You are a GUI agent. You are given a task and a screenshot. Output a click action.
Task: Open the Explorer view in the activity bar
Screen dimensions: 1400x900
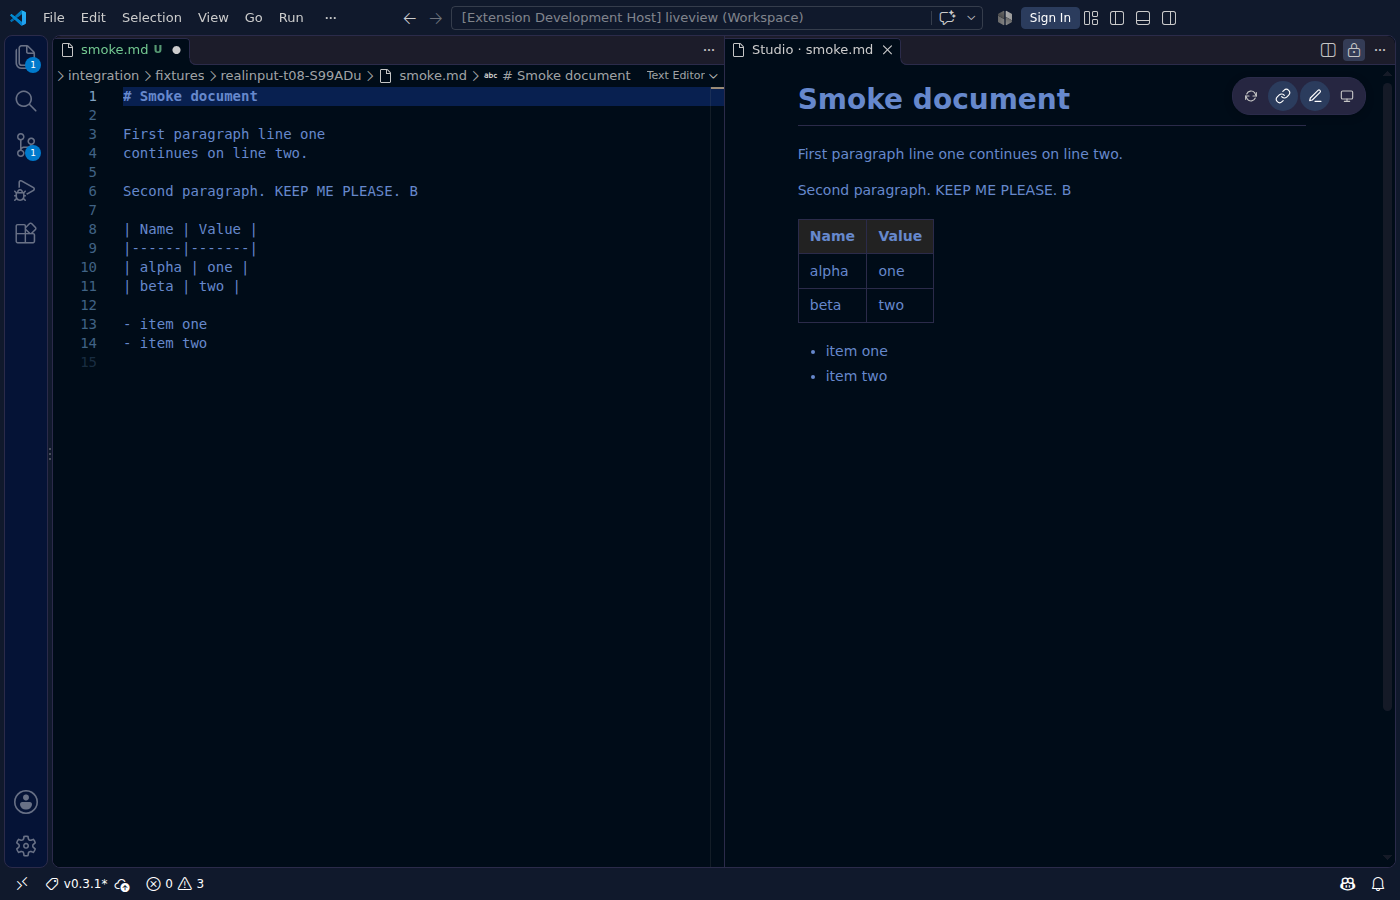[26, 57]
